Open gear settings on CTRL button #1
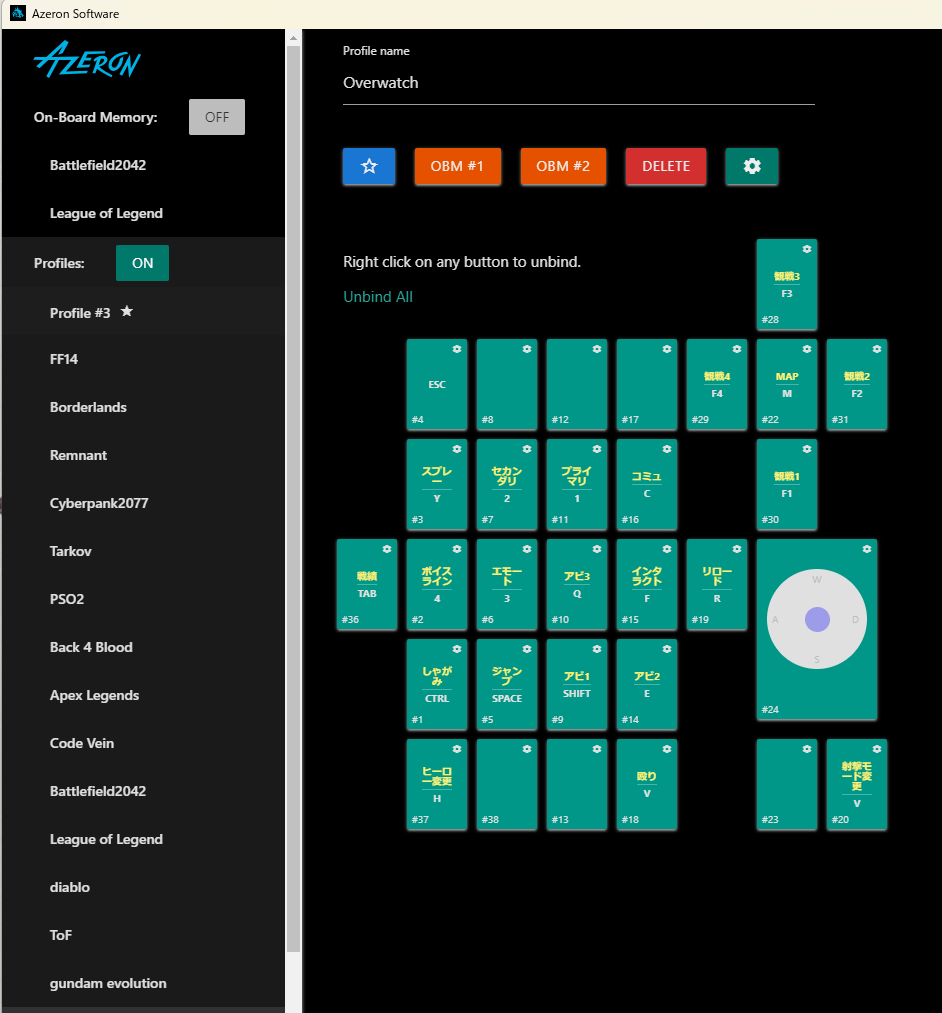This screenshot has height=1013, width=942. 457,649
